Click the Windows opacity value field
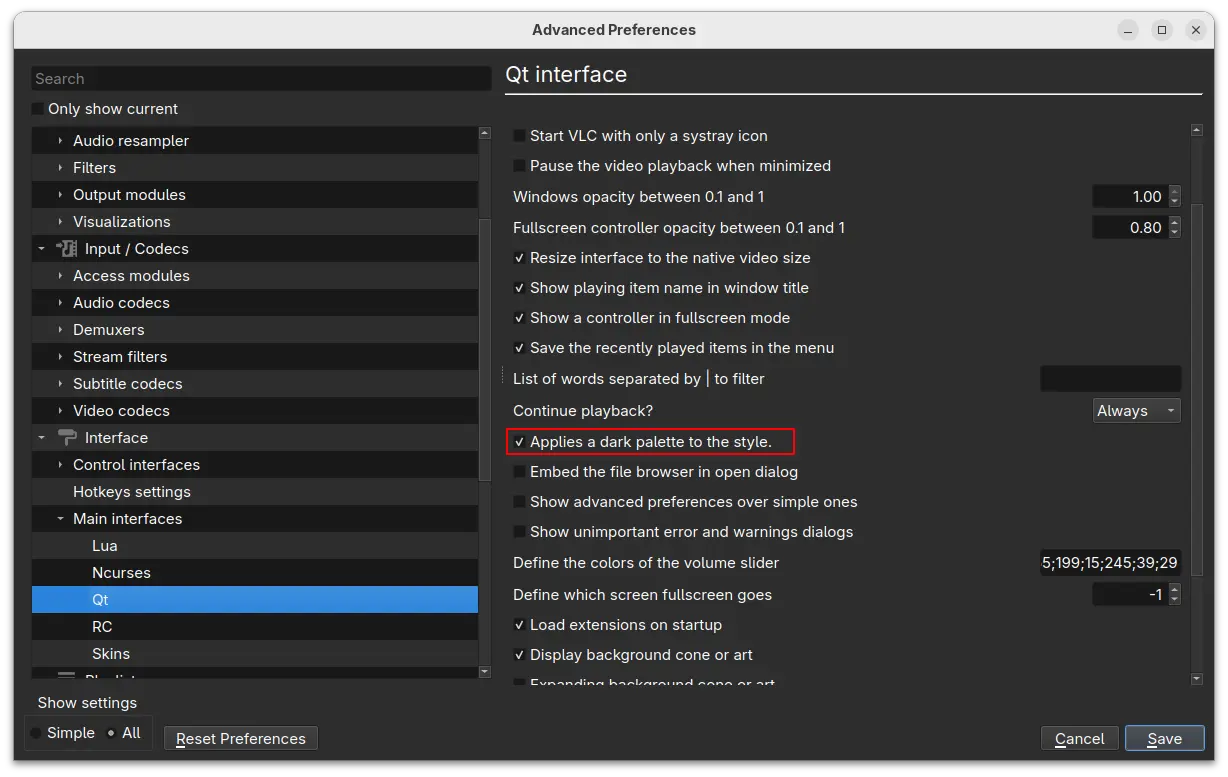Image resolution: width=1228 pixels, height=777 pixels. 1130,197
